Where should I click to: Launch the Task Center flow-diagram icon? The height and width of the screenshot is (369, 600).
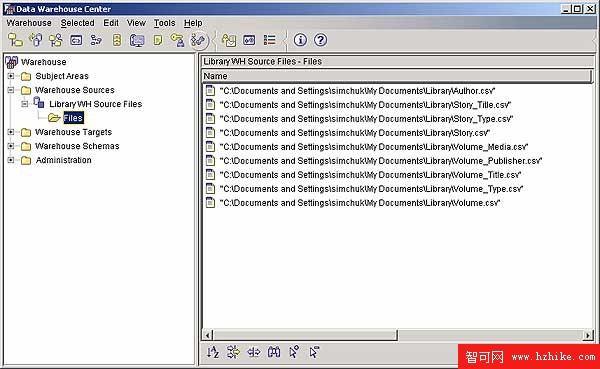[x=96, y=40]
